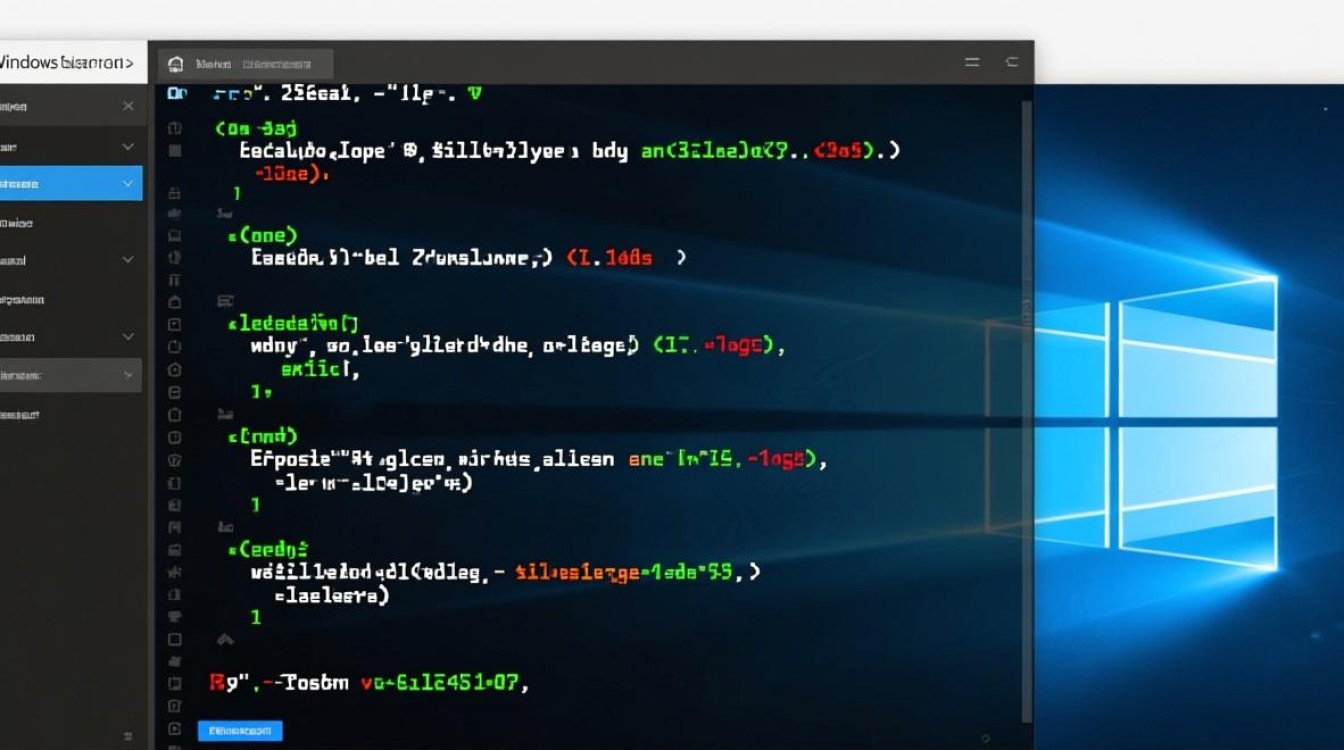Click the home icon in the tab bar
The height and width of the screenshot is (750, 1344).
coord(176,64)
